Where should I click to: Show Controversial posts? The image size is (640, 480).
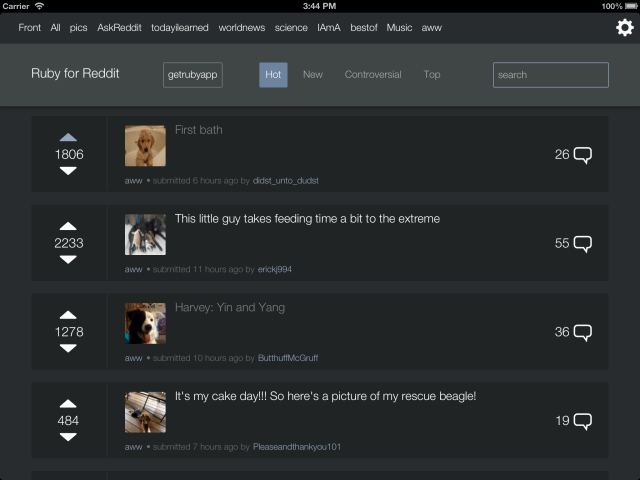pyautogui.click(x=373, y=75)
